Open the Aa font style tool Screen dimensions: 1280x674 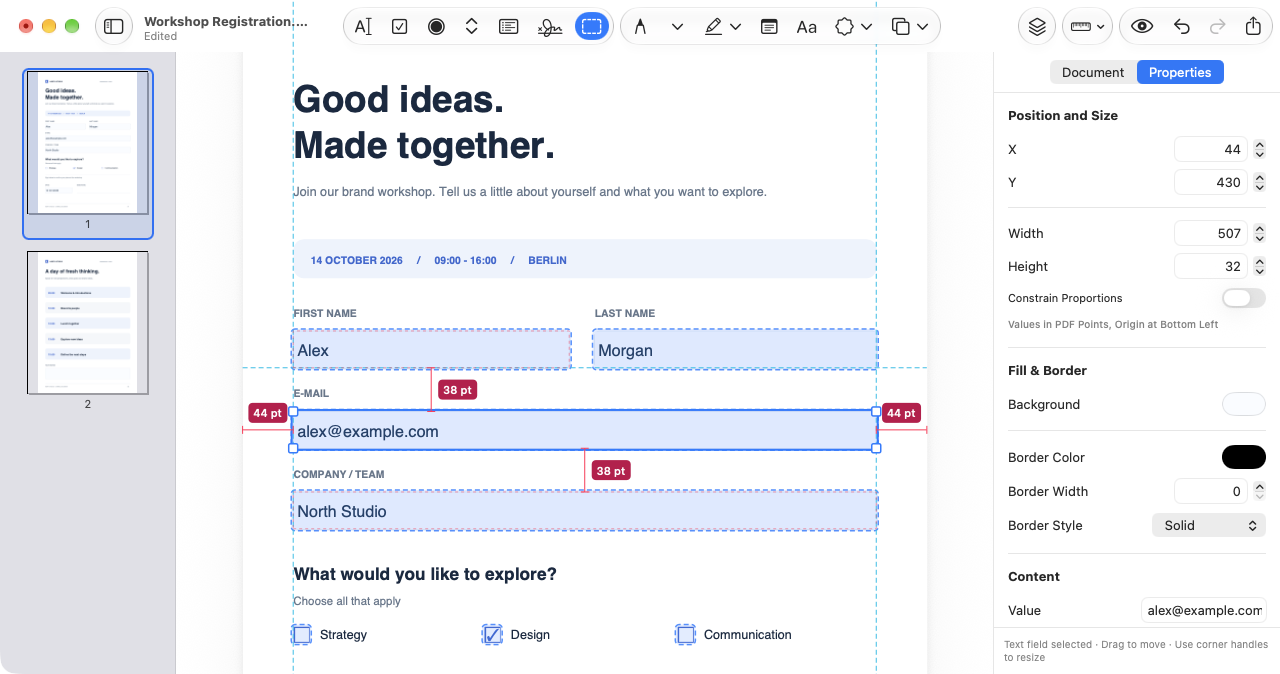coord(807,27)
